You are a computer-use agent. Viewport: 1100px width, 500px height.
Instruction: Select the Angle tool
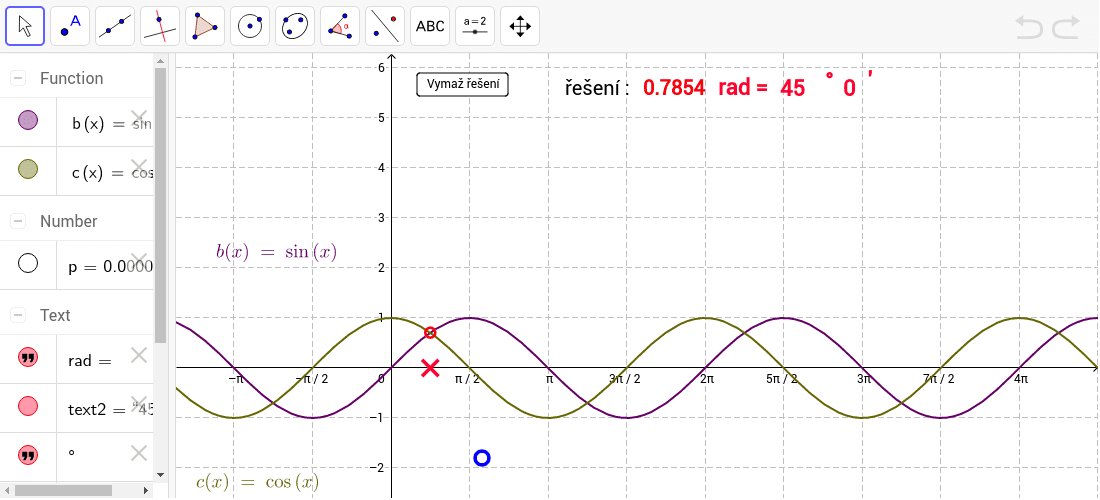(340, 26)
